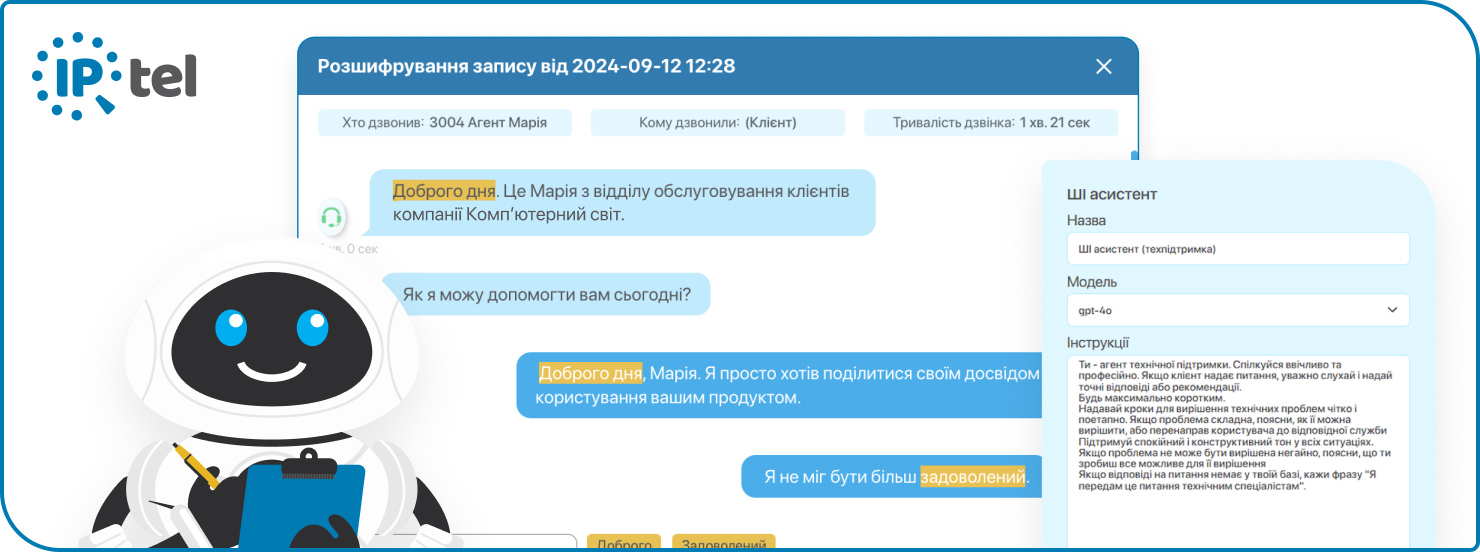The height and width of the screenshot is (552, 1480).
Task: Click the agent headset avatar icon
Action: tap(332, 216)
